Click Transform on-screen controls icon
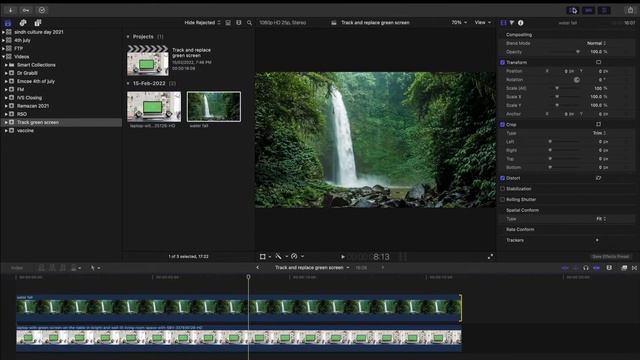 click(598, 62)
